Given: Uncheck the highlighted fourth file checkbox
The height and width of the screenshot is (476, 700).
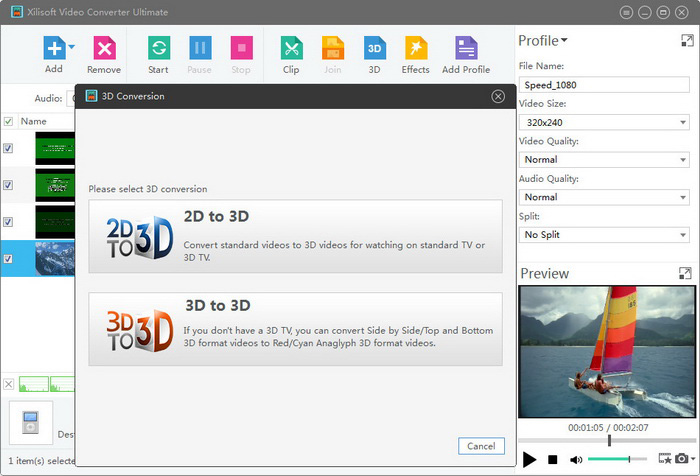Looking at the screenshot, I should [8, 259].
